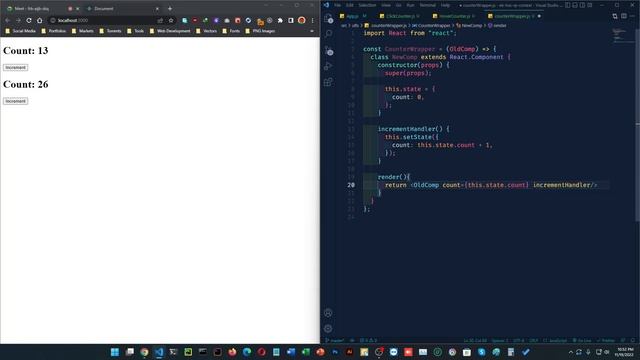Bookmark this page with the star icon
The image size is (640, 360).
(x=171, y=20)
